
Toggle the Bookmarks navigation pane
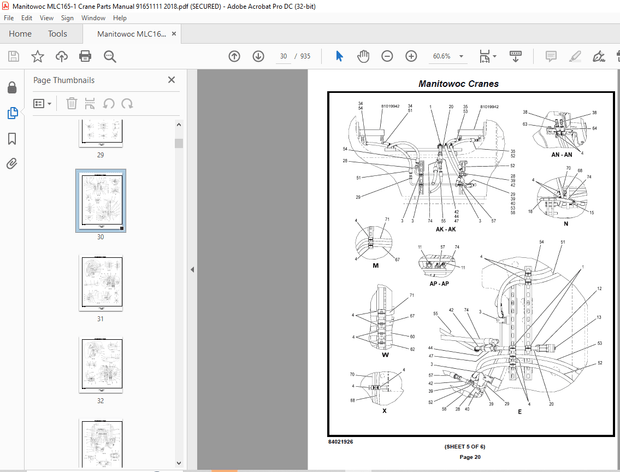(12, 138)
